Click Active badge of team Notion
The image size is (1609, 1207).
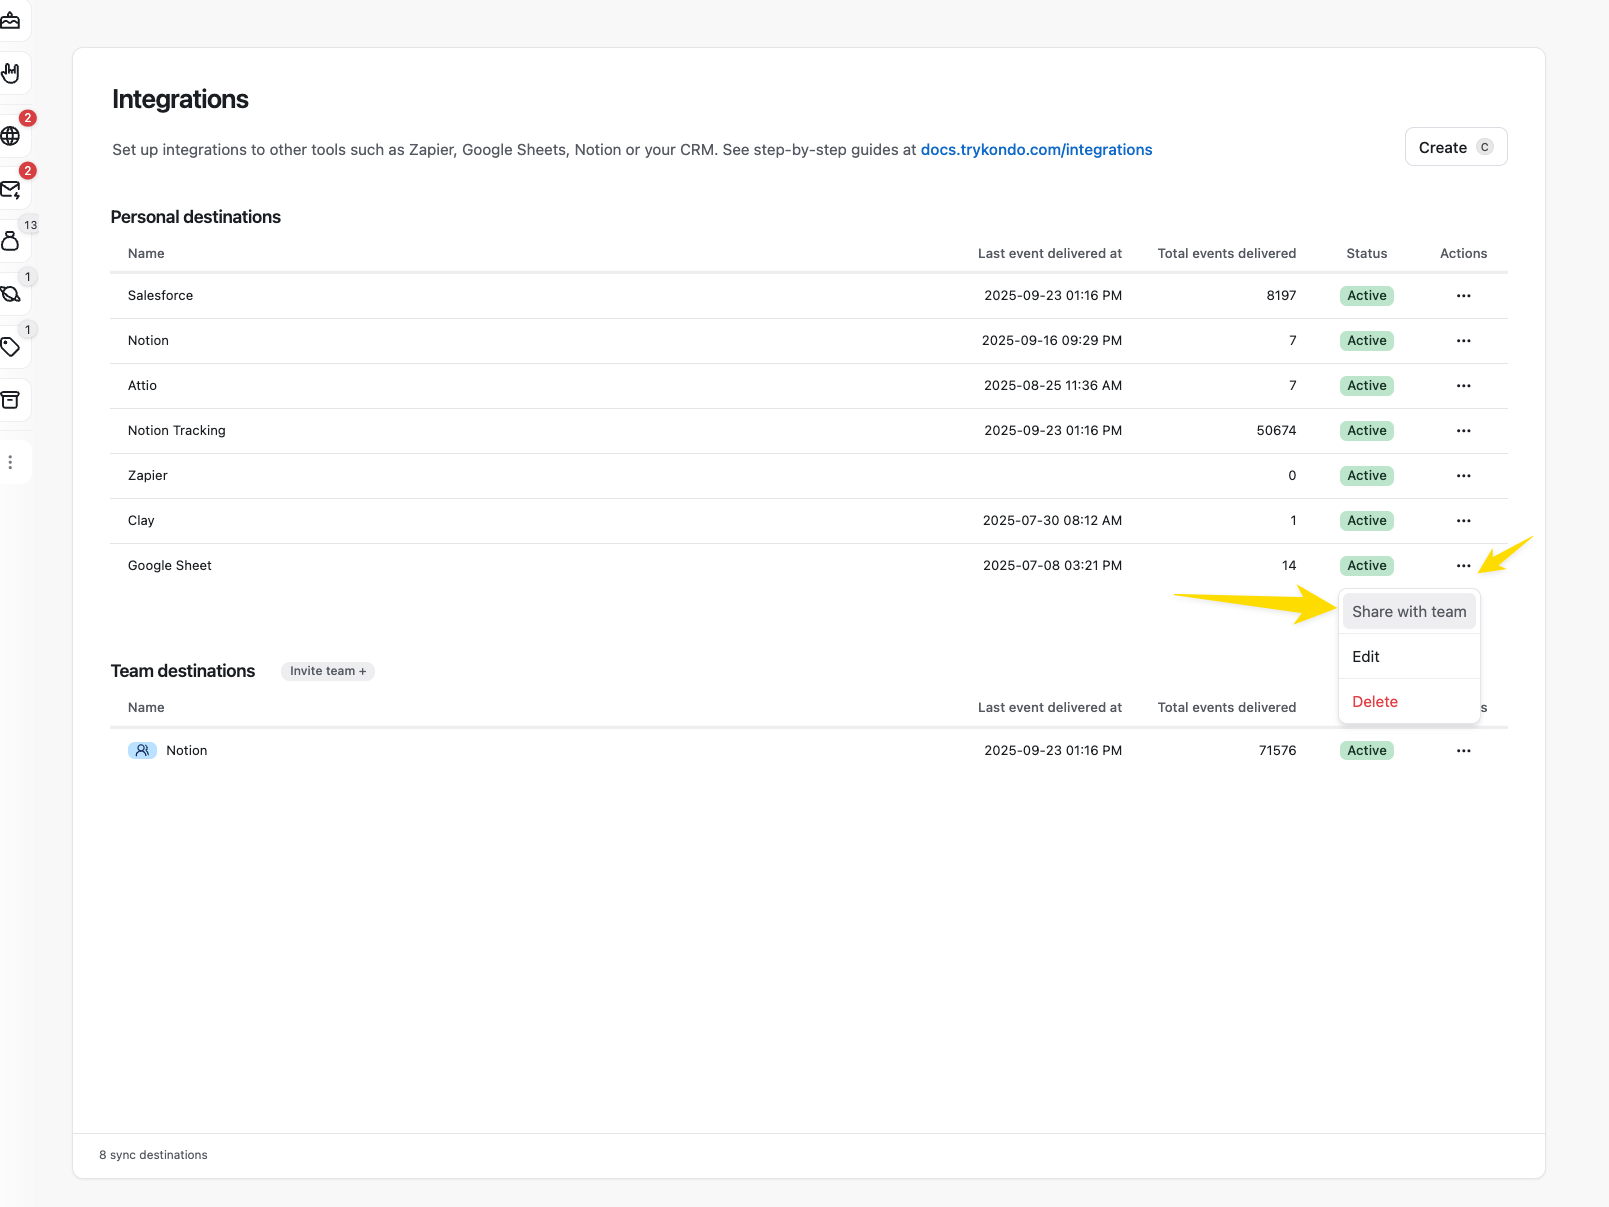[x=1366, y=751]
